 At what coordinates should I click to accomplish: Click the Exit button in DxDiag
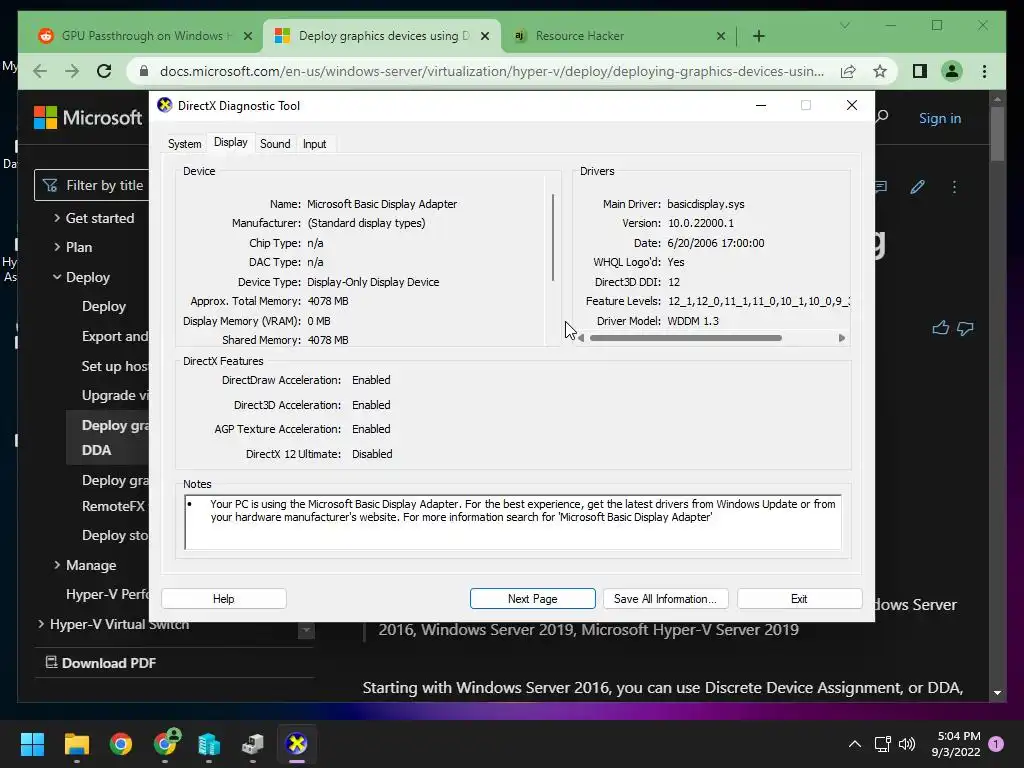tap(799, 599)
